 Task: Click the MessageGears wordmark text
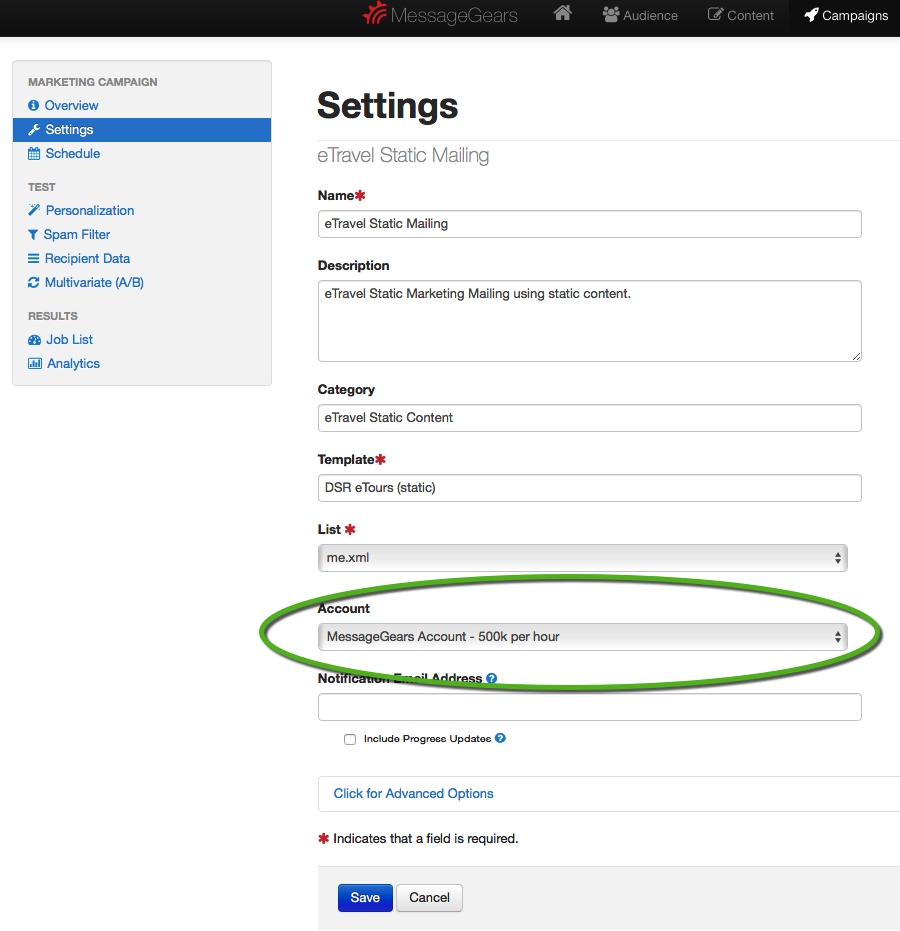(x=454, y=15)
